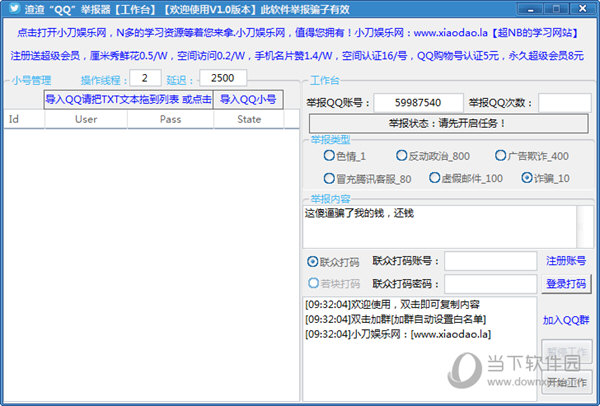Select the 反动政治_800 report type
Image resolution: width=600 pixels, height=406 pixels.
point(433,156)
